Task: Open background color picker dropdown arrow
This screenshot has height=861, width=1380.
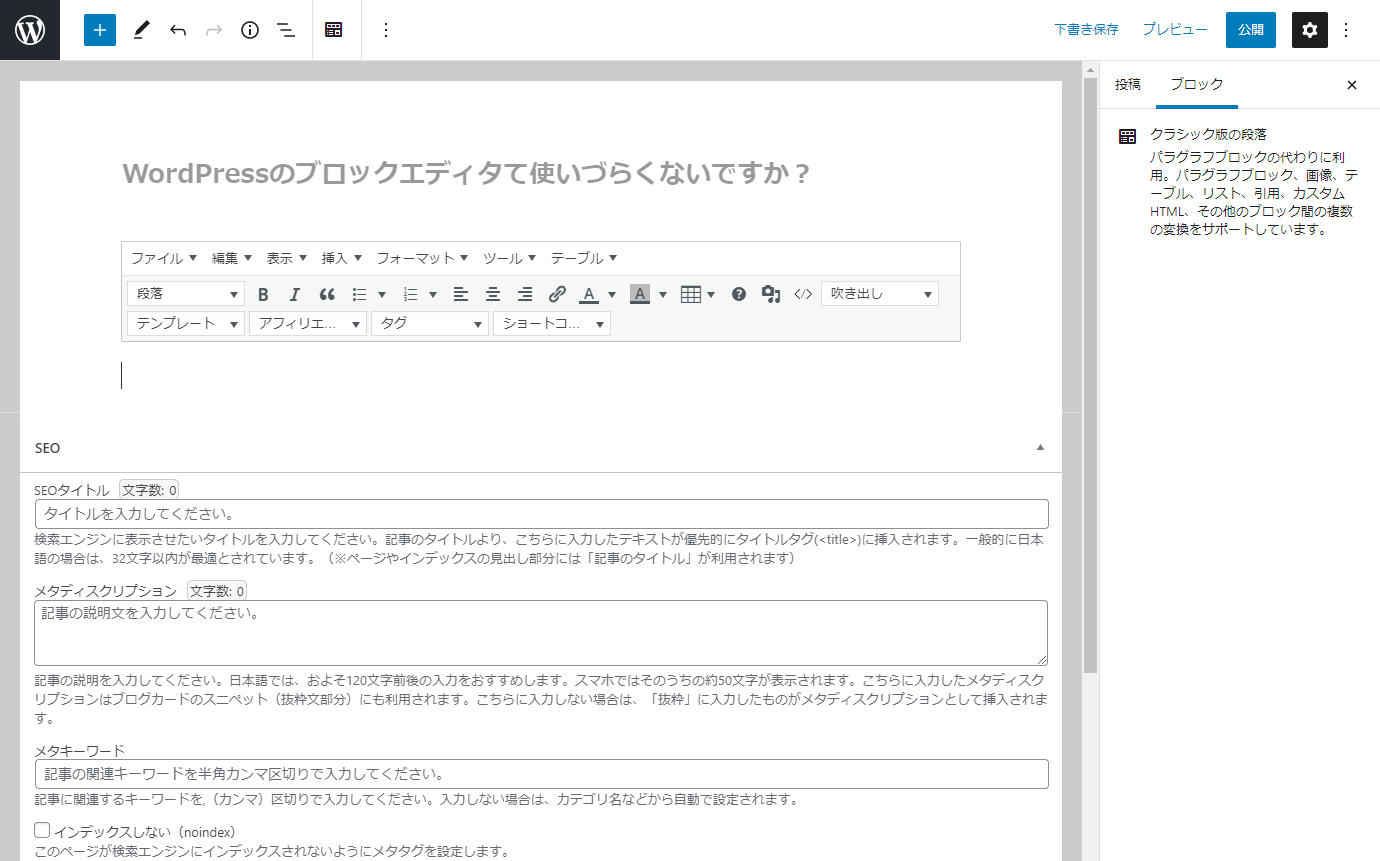Action: click(x=663, y=294)
